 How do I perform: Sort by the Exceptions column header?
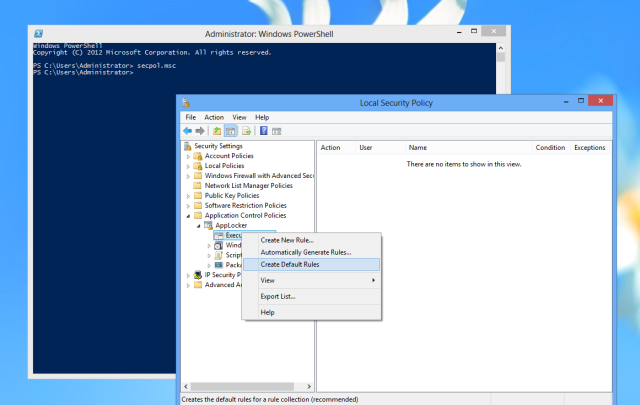(x=590, y=147)
